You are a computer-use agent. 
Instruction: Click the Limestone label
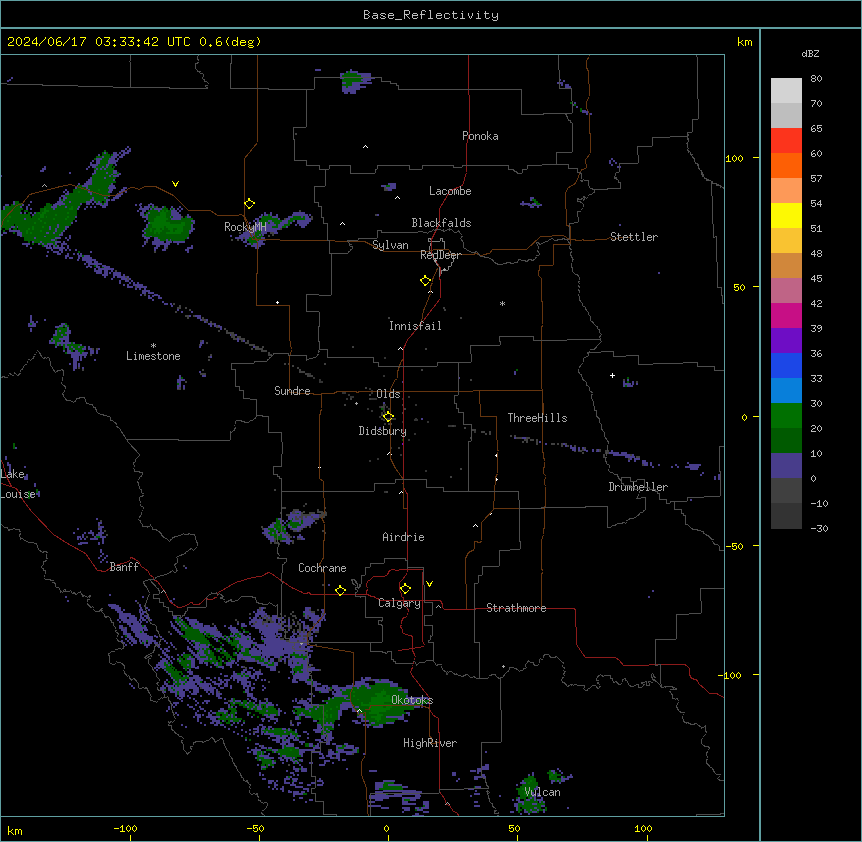153,356
